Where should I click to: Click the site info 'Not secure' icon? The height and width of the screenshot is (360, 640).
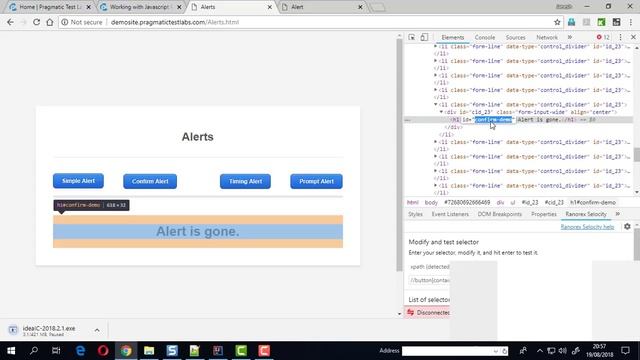64,22
